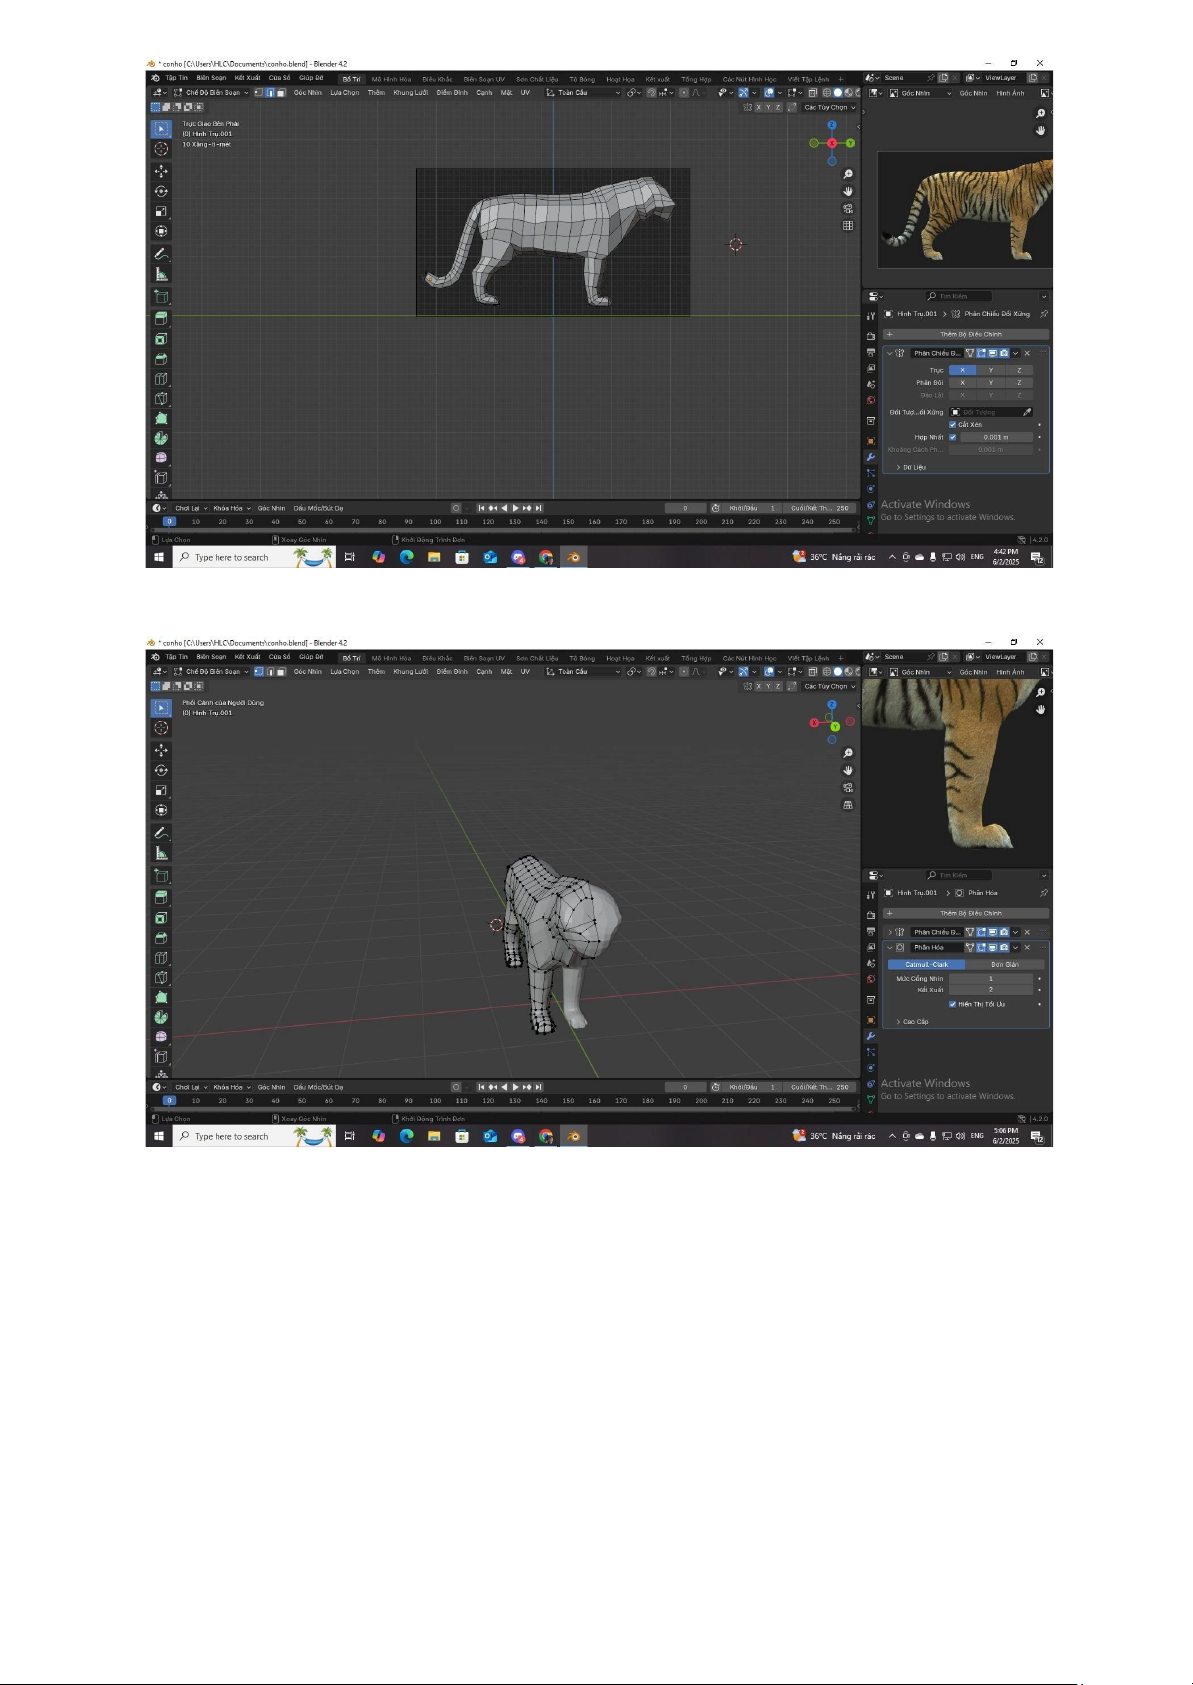
Task: Open Particles tab in lower properties panel
Action: (x=871, y=1052)
